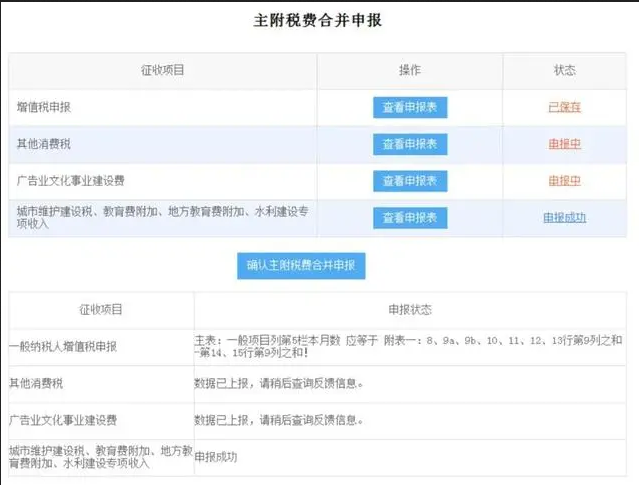The image size is (639, 485).
Task: Click the 状态 column header
Action: point(564,70)
